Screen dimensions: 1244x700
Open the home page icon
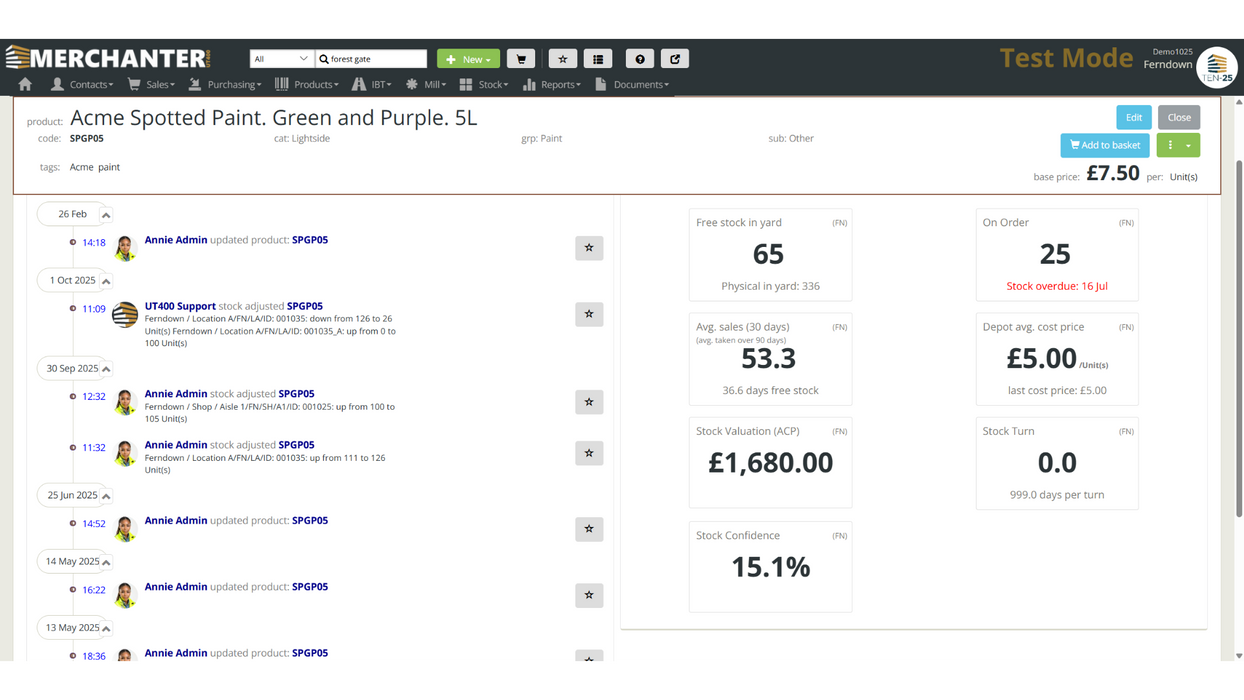tap(25, 85)
